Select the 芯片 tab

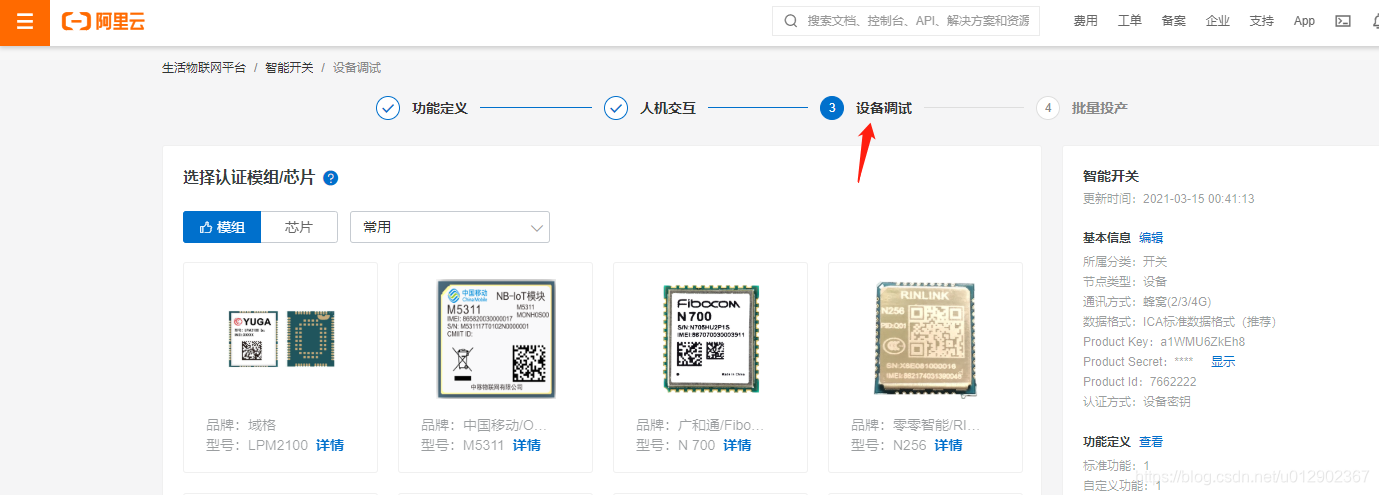pyautogui.click(x=299, y=227)
